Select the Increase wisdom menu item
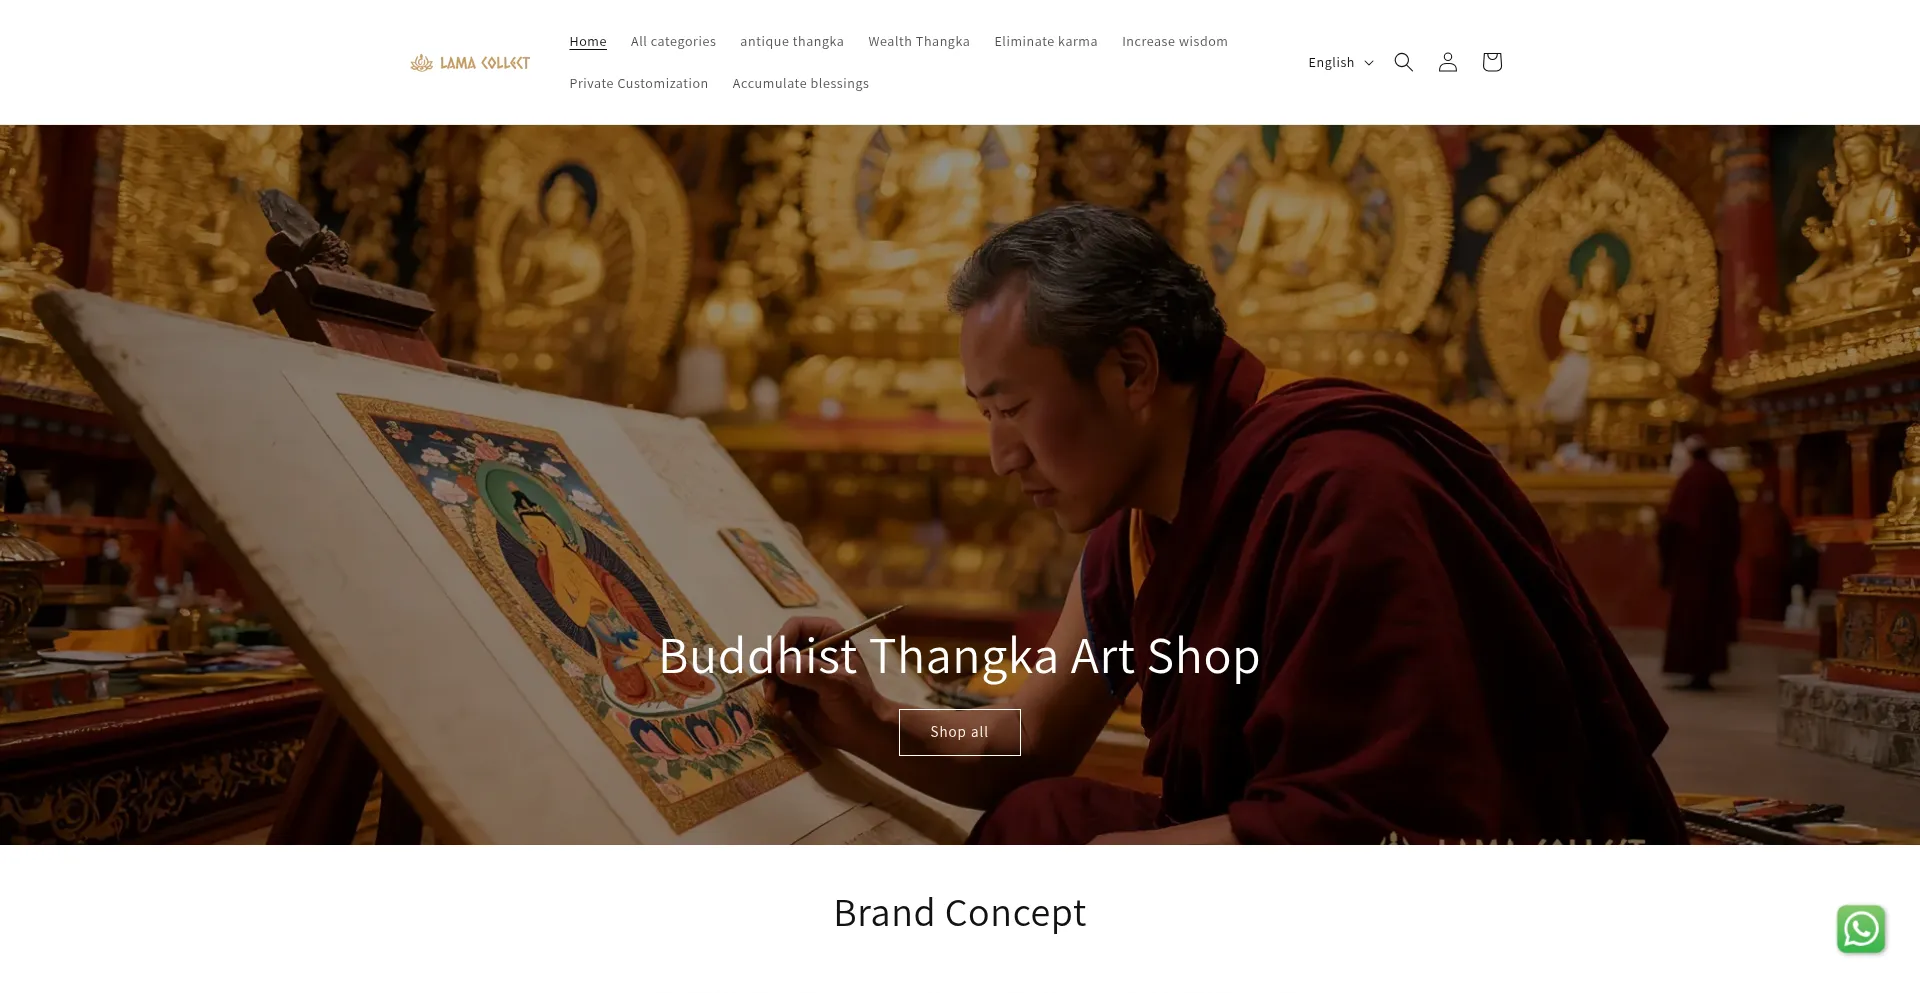This screenshot has width=1920, height=993. (1175, 41)
